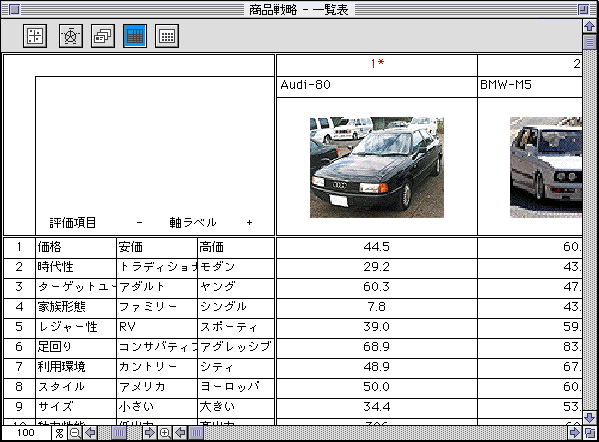This screenshot has height=442, width=599.
Task: Click the 68.9 value cell
Action: 377,347
